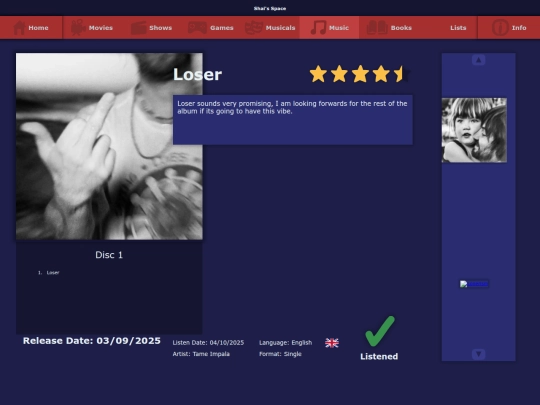Click "Release Date: 03/09/2025" text

coord(92,341)
